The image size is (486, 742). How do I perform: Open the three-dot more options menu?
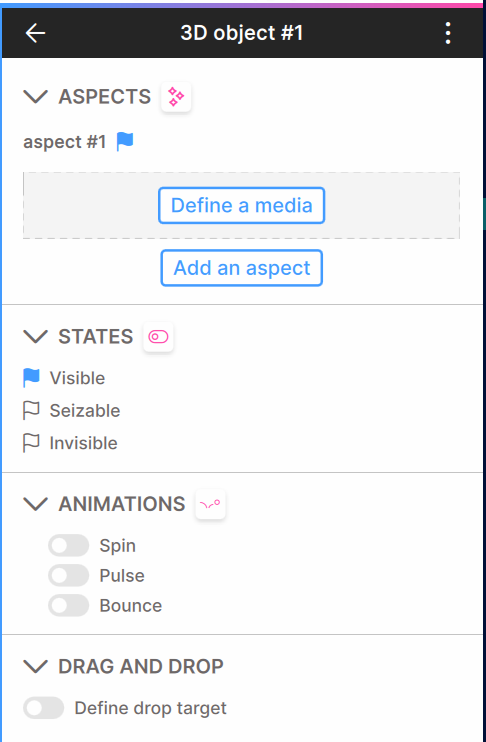tap(448, 33)
